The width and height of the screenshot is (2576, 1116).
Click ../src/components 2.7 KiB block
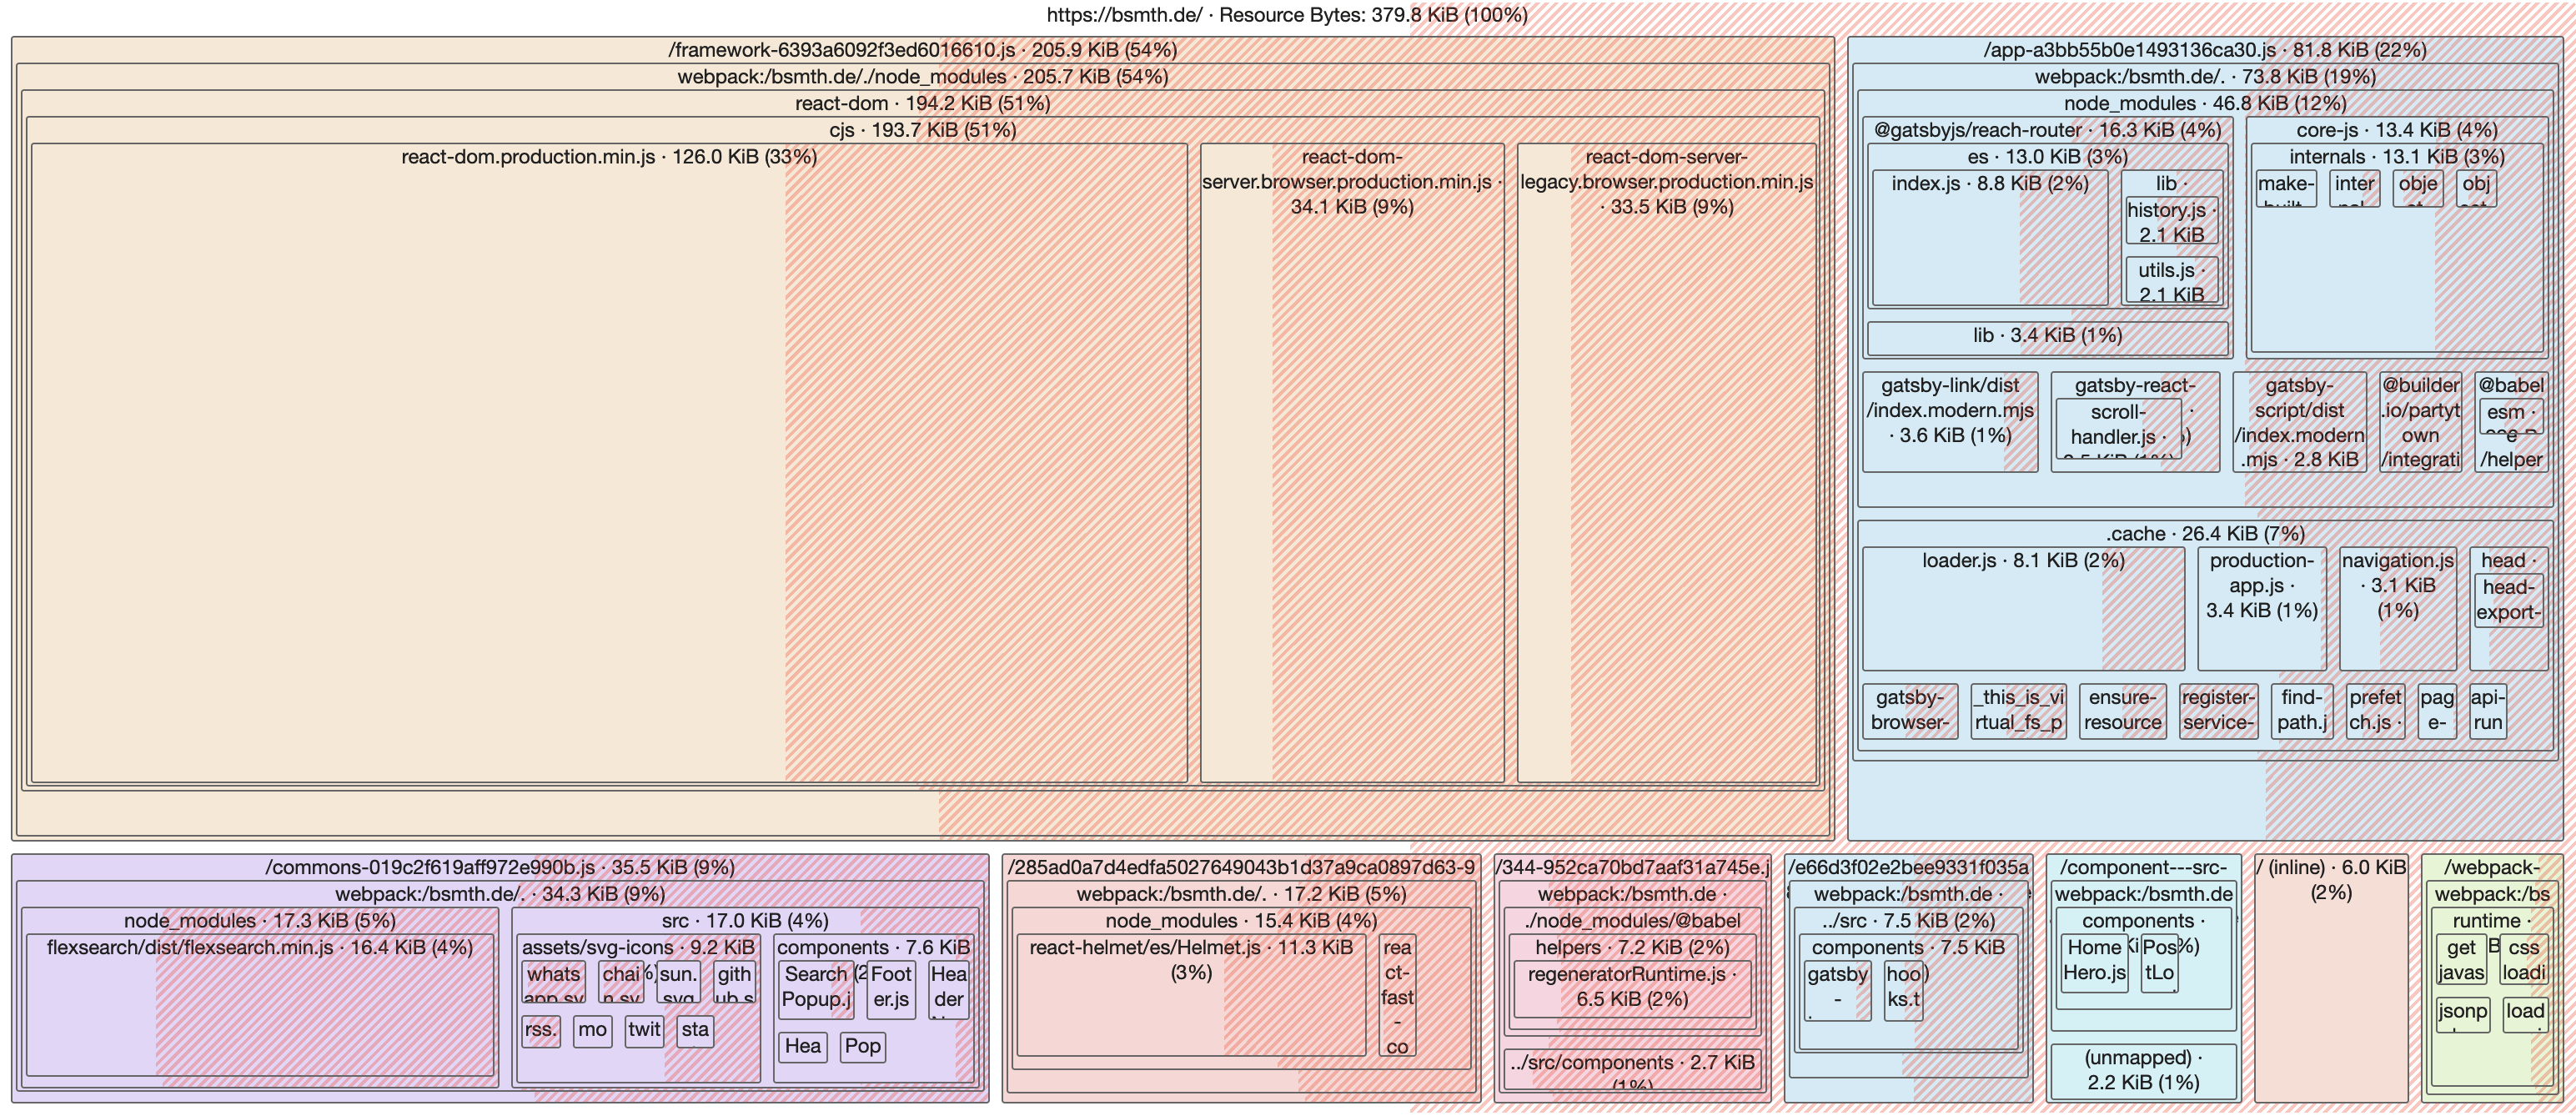(x=1632, y=1068)
